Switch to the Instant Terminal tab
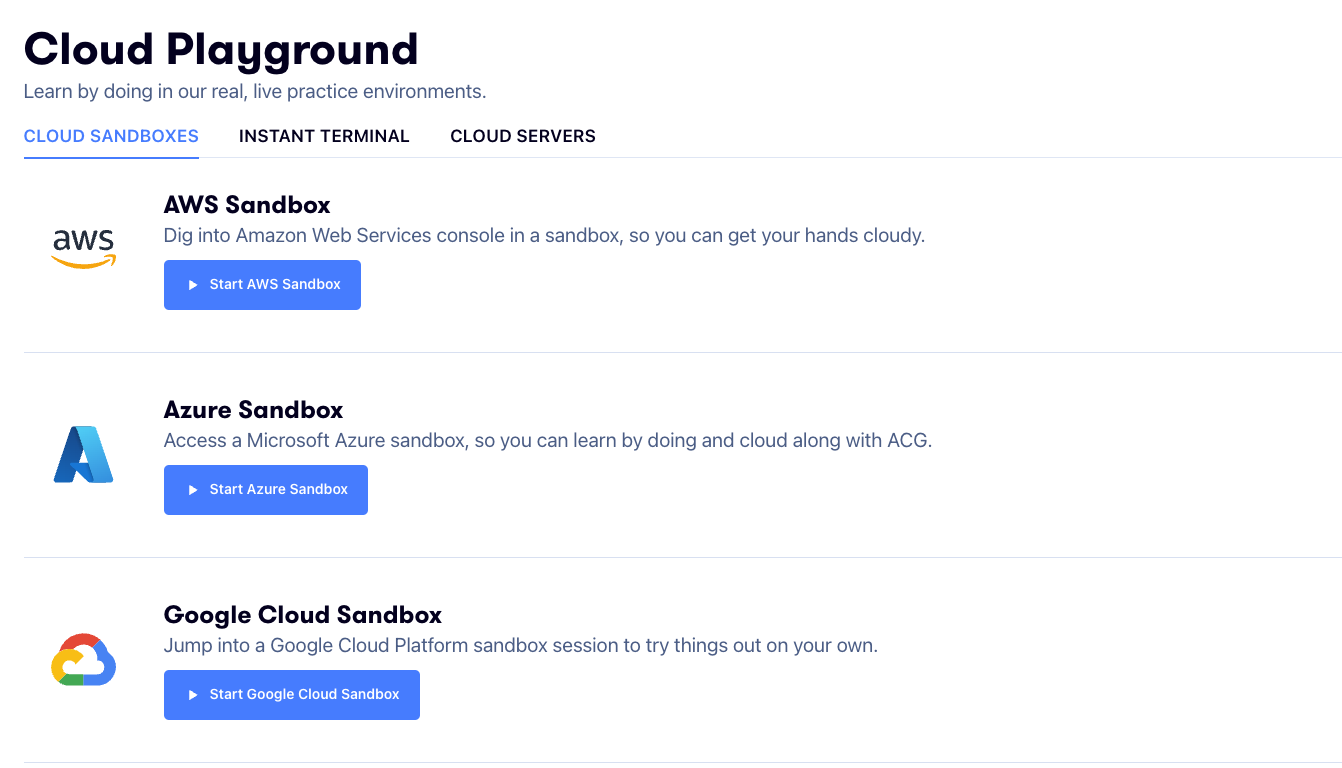The height and width of the screenshot is (768, 1342). coord(324,136)
